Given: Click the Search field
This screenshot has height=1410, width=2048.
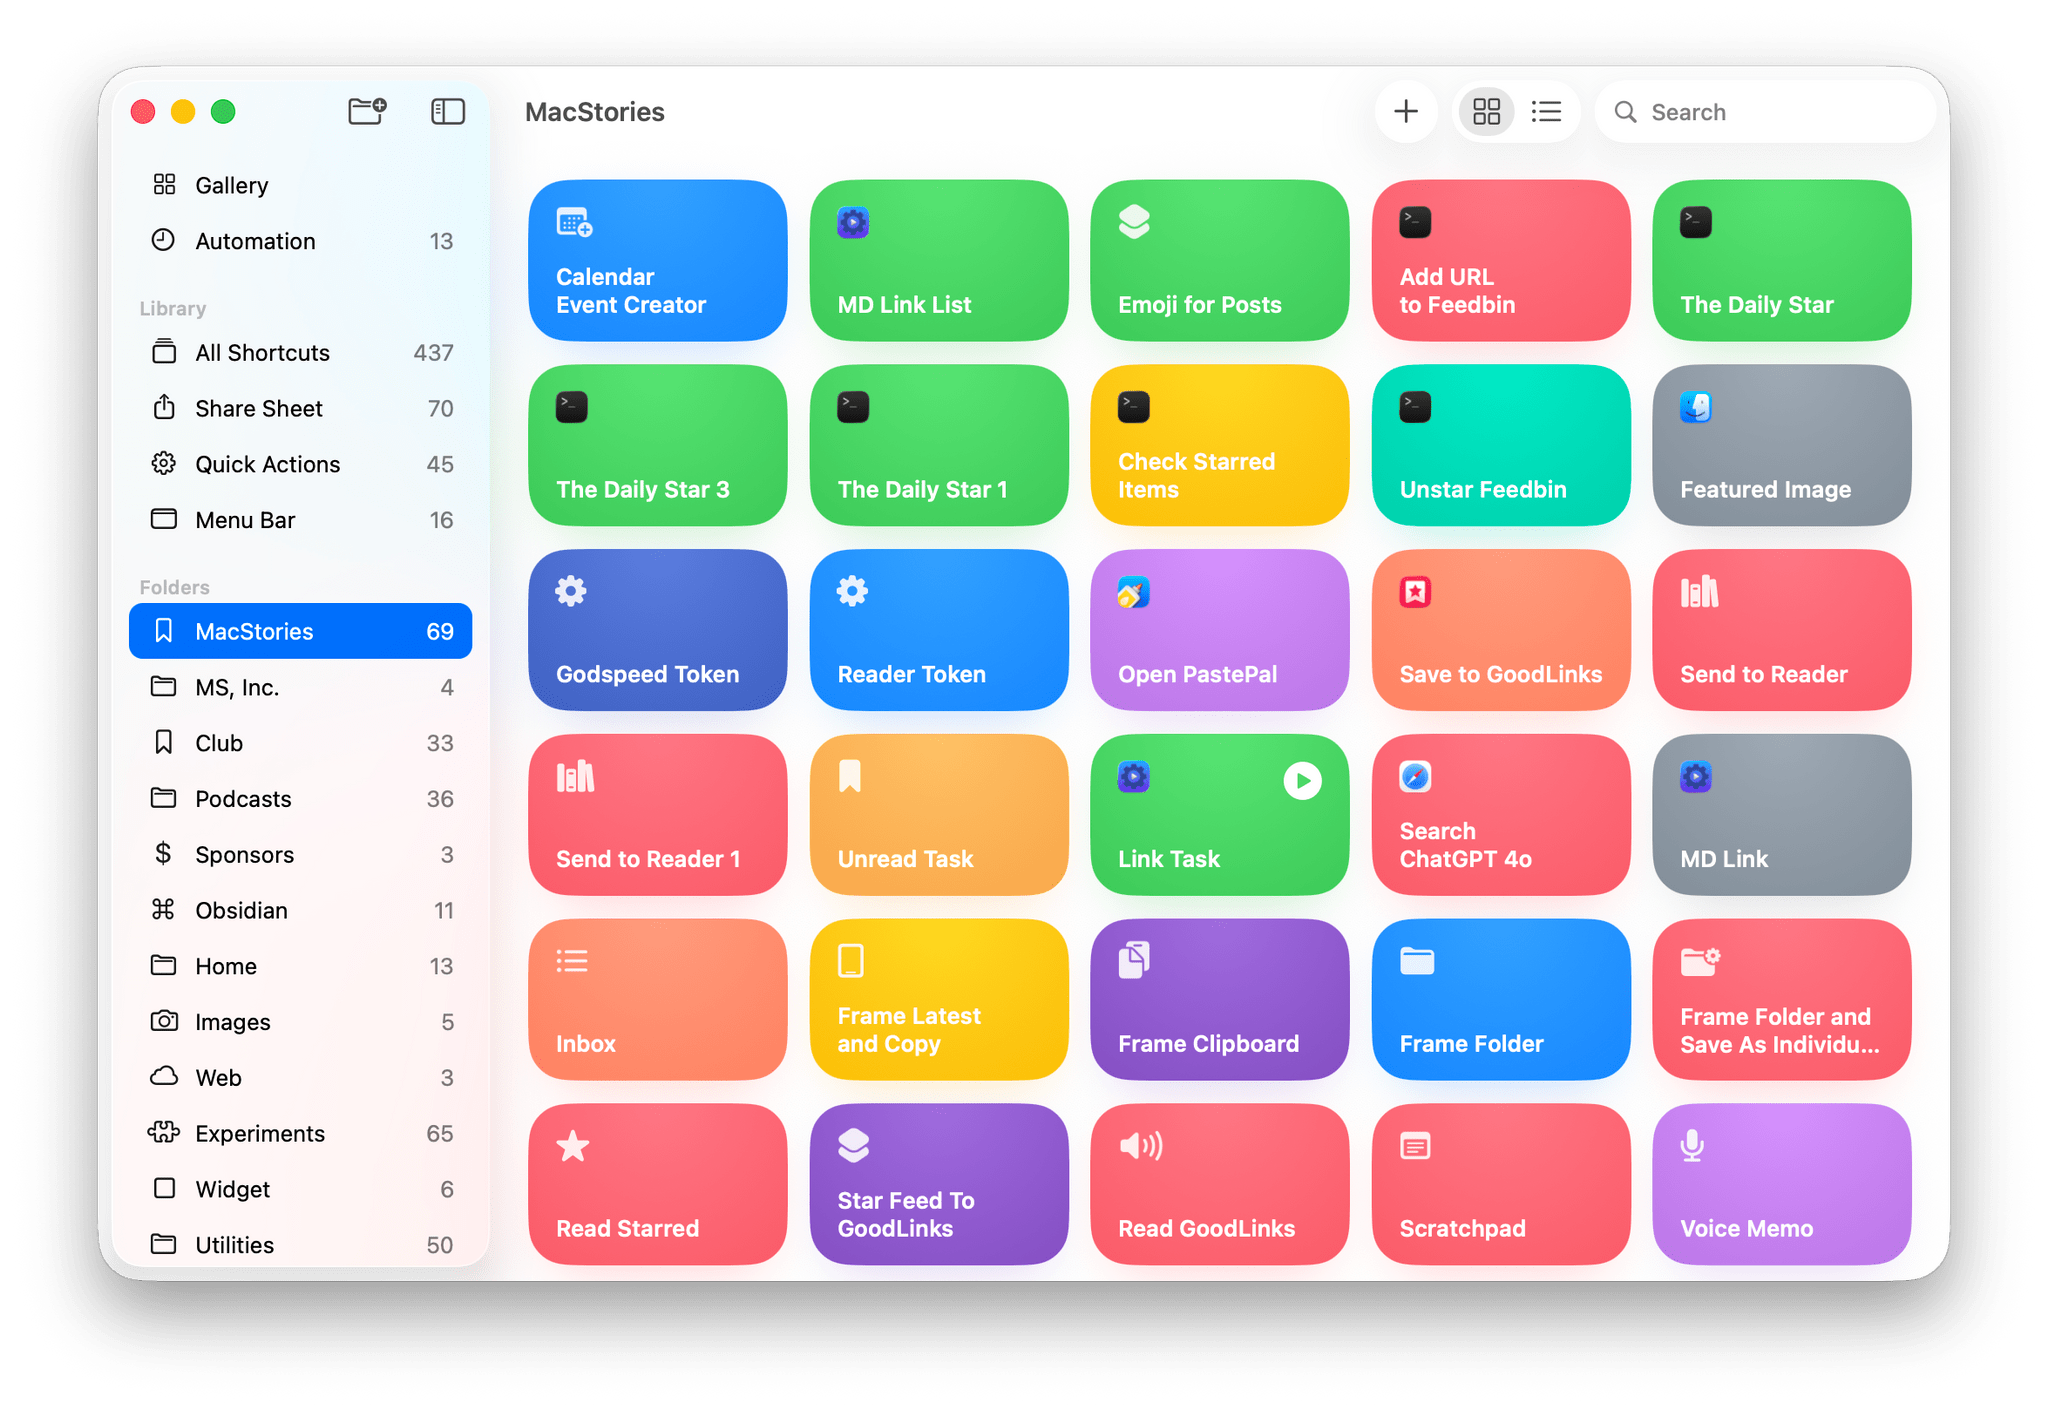Looking at the screenshot, I should tap(1766, 111).
